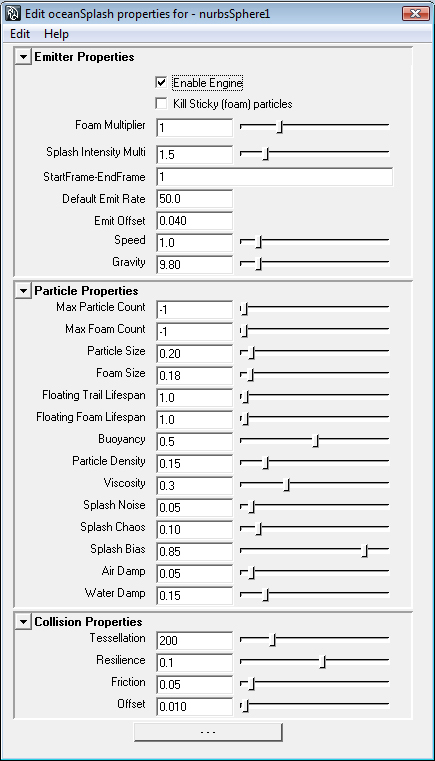Click the Default Emit Rate field

[x=195, y=199]
